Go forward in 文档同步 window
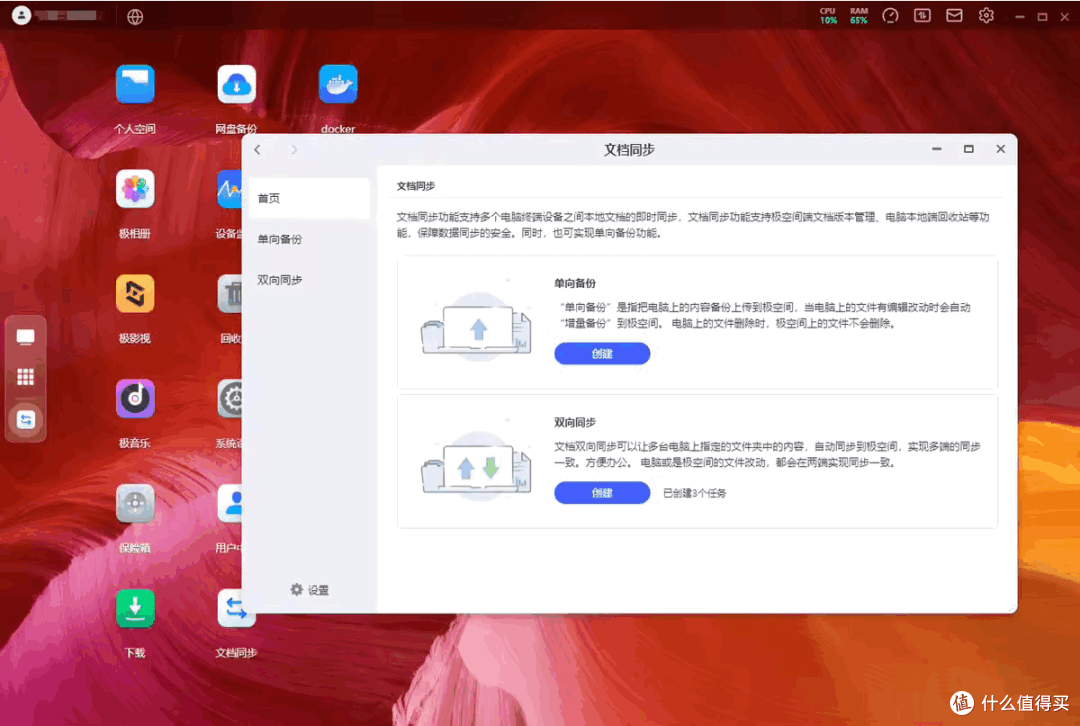 tap(294, 149)
